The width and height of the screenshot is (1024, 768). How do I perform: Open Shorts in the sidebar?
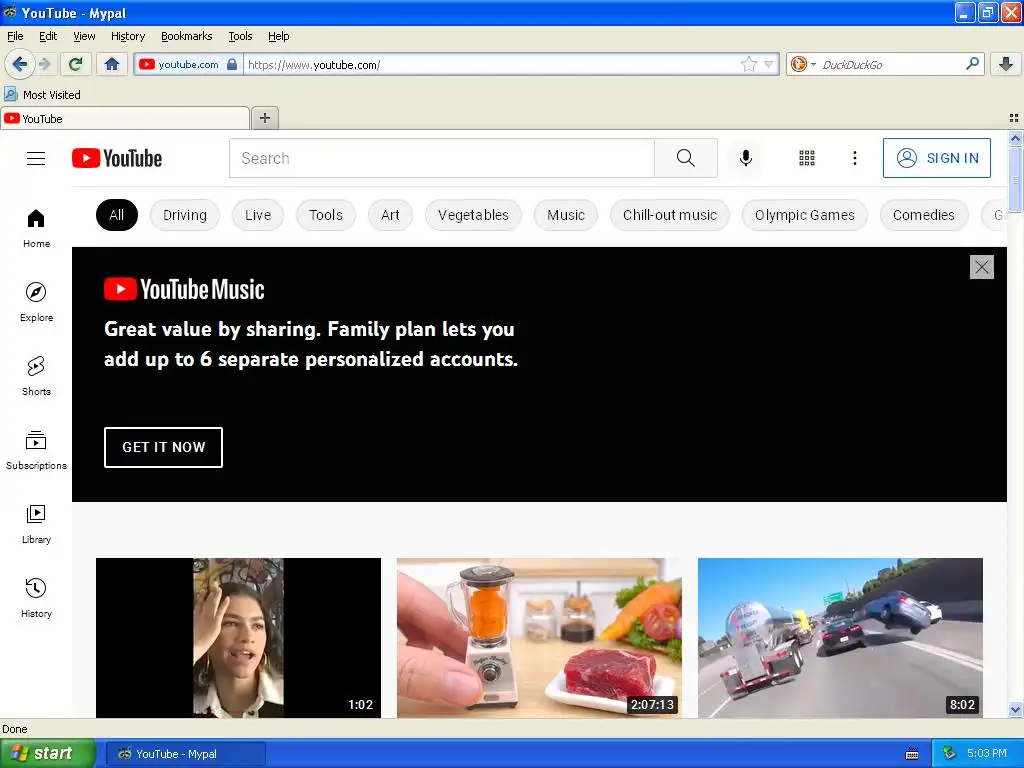click(x=36, y=376)
